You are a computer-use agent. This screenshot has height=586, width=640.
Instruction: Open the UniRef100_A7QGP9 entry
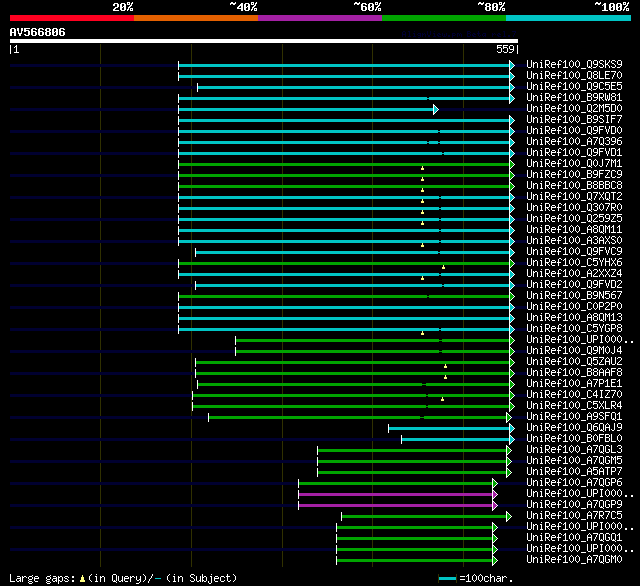coord(574,505)
